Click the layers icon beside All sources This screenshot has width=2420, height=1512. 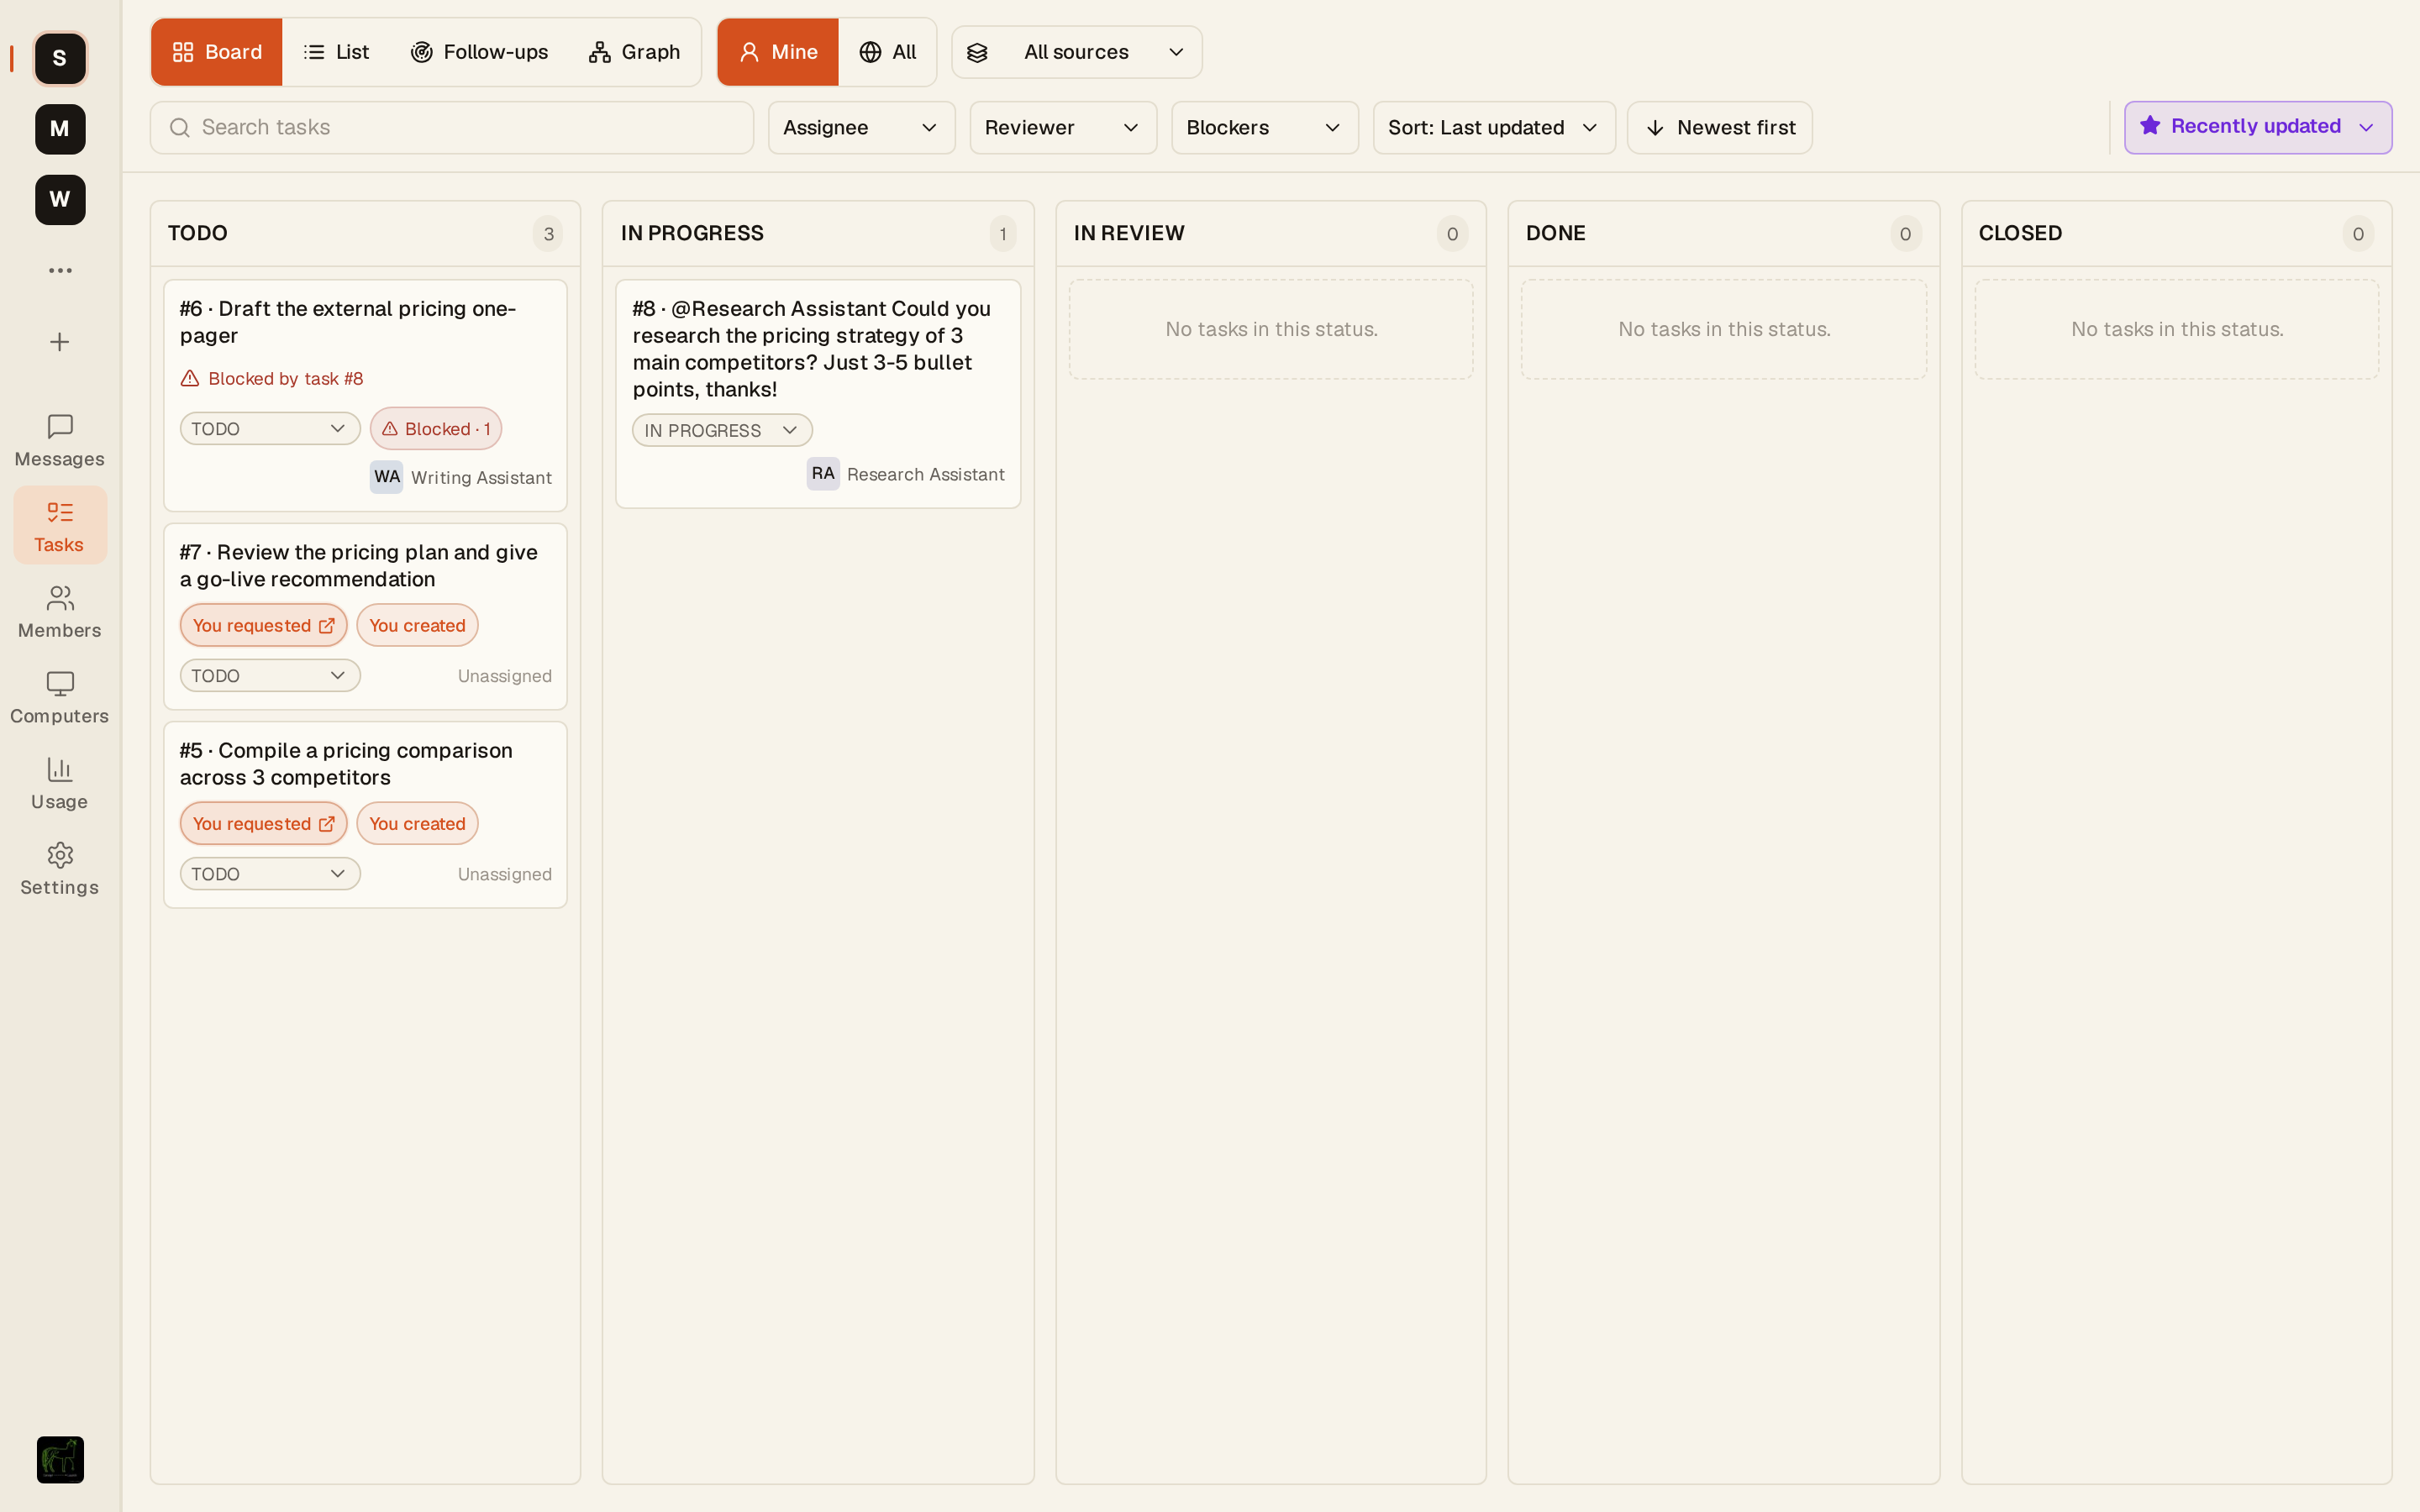pyautogui.click(x=977, y=53)
